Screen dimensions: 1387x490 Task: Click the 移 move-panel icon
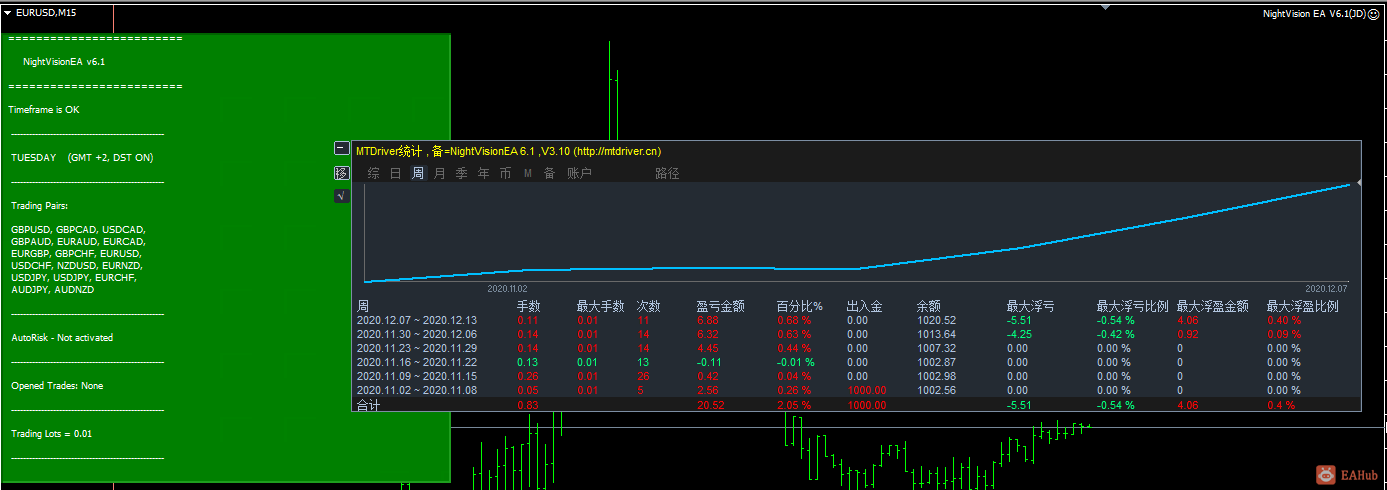[x=341, y=172]
